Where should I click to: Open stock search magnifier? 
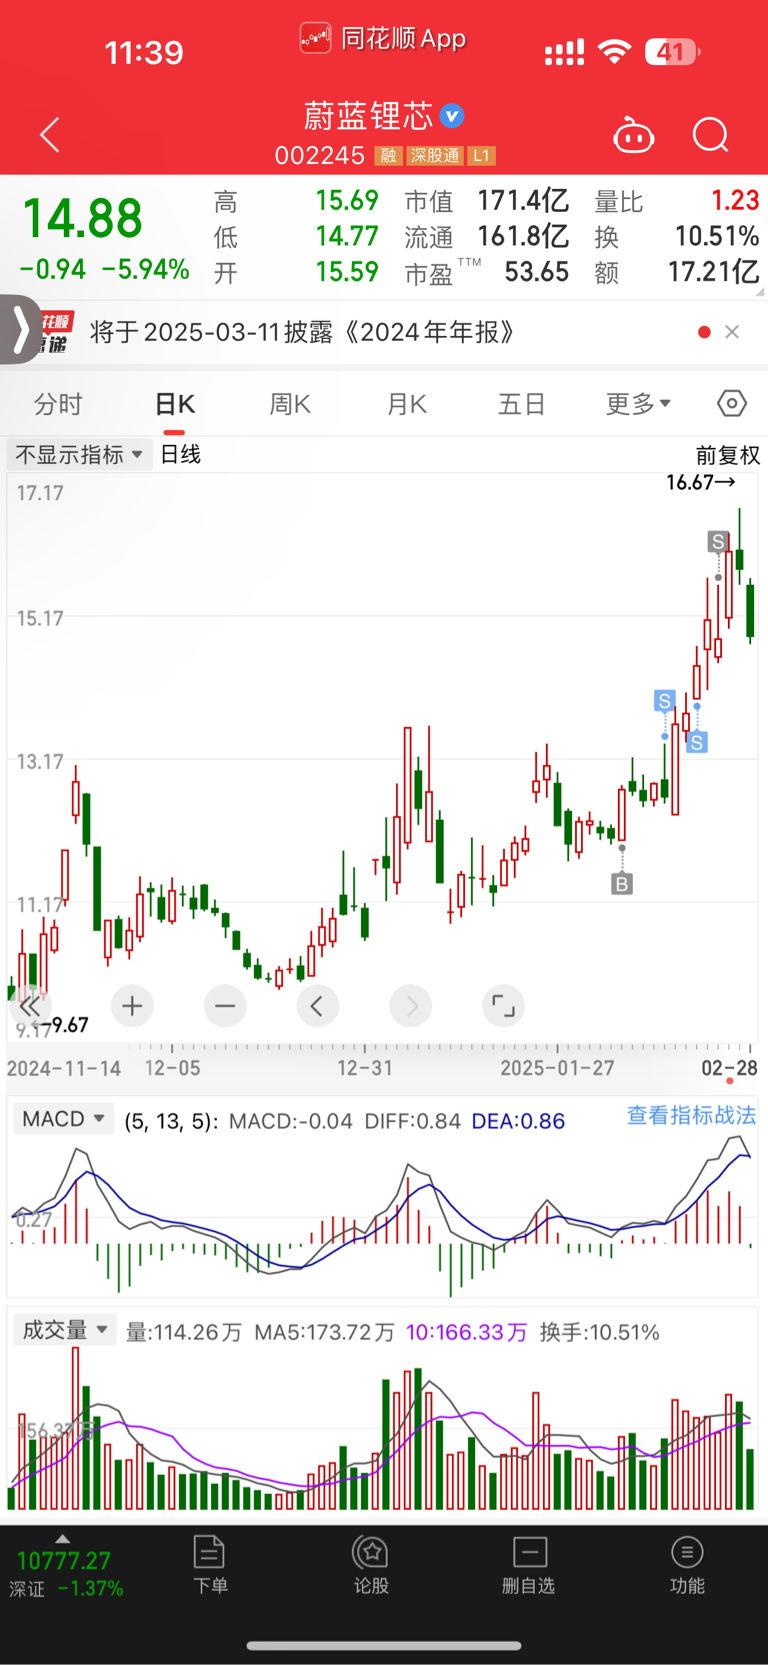(711, 135)
